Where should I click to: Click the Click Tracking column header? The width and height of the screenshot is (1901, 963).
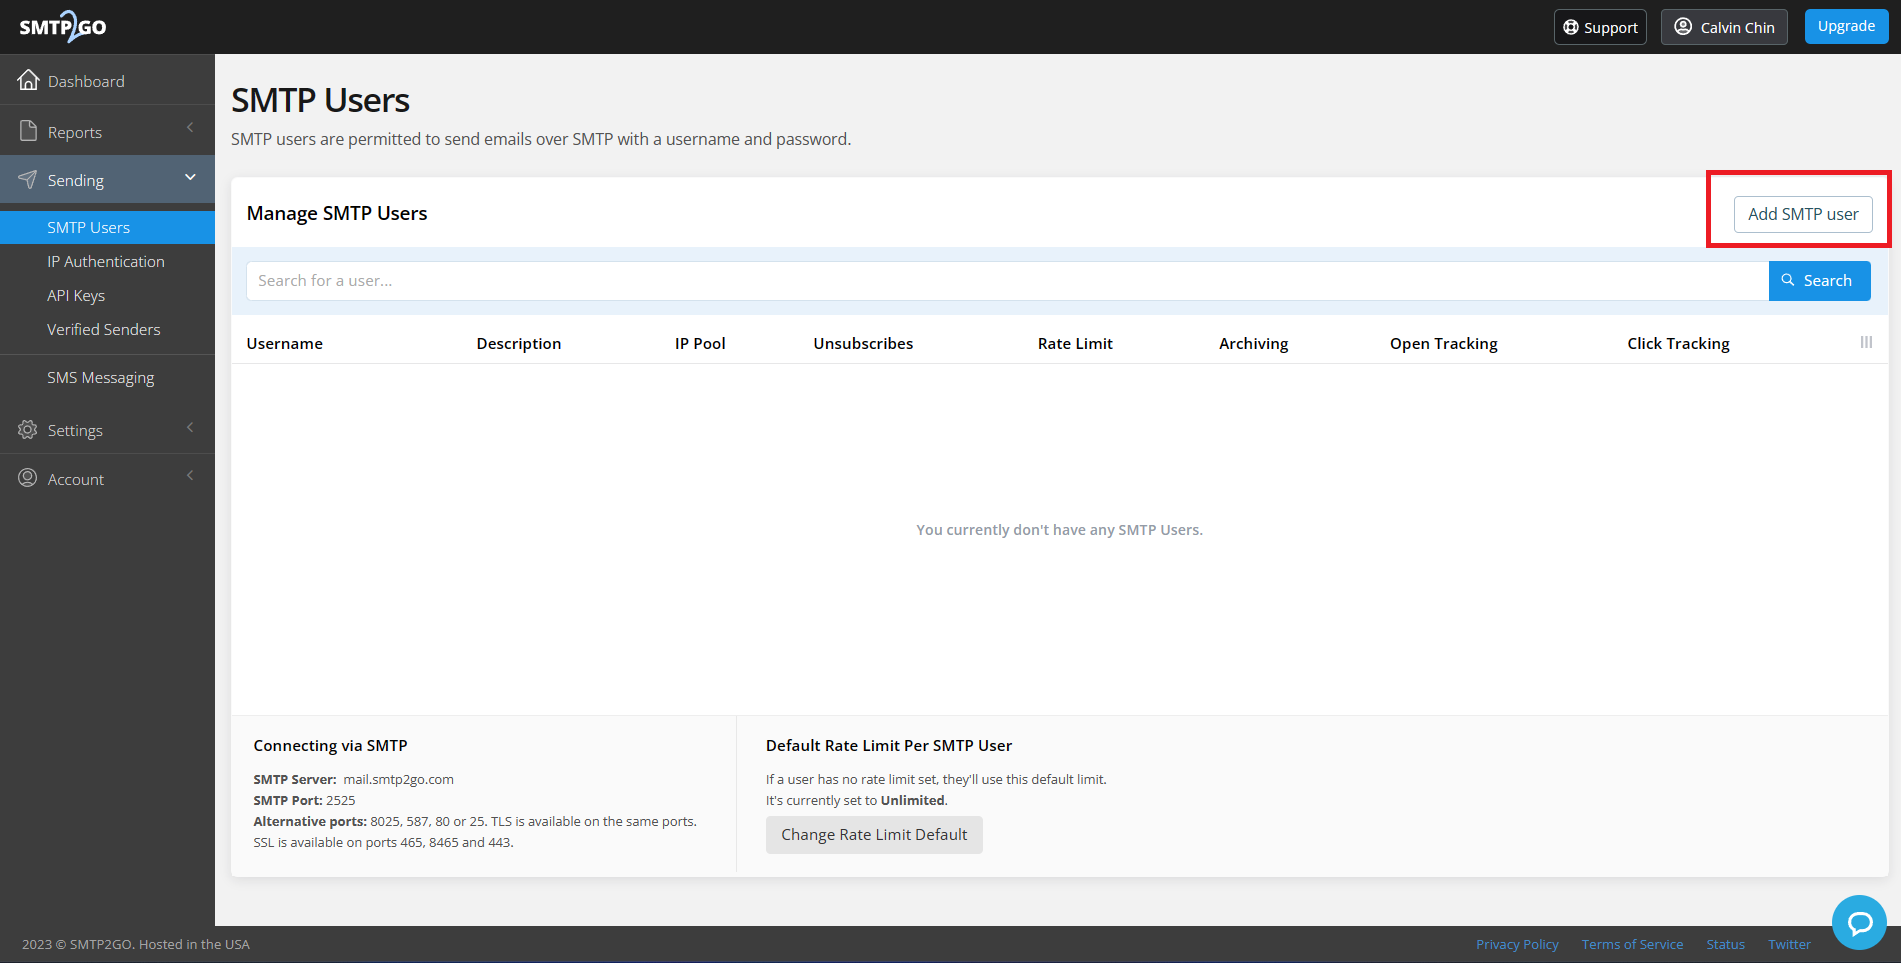click(x=1678, y=343)
